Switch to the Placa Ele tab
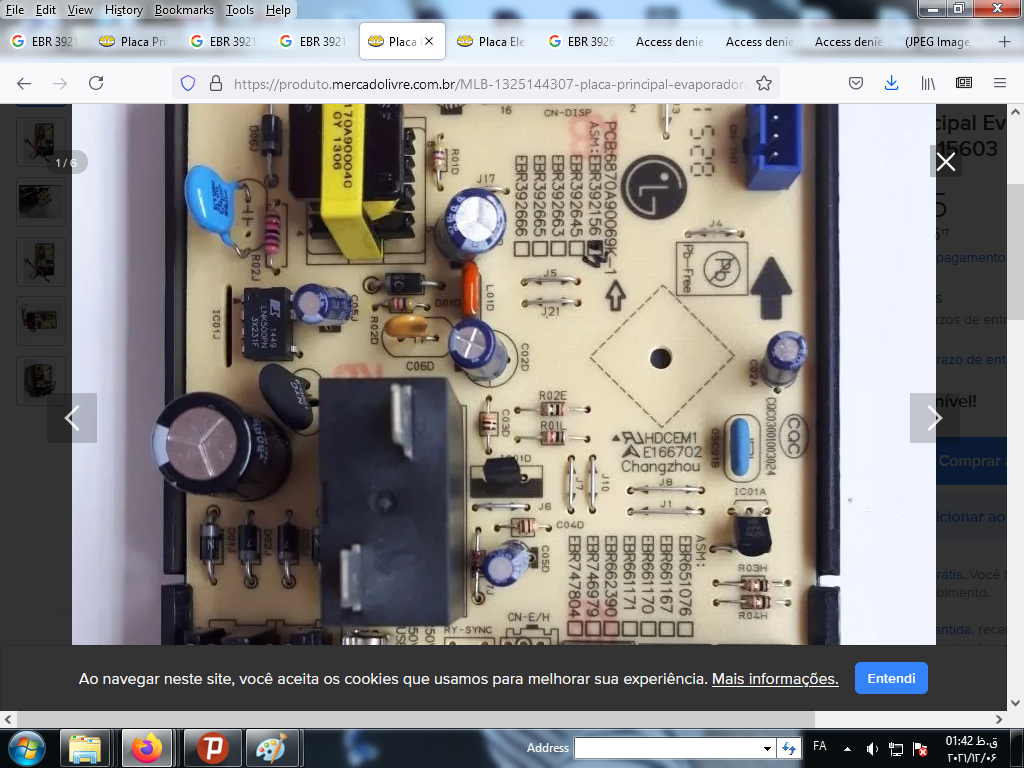The image size is (1024, 768). pyautogui.click(x=492, y=42)
